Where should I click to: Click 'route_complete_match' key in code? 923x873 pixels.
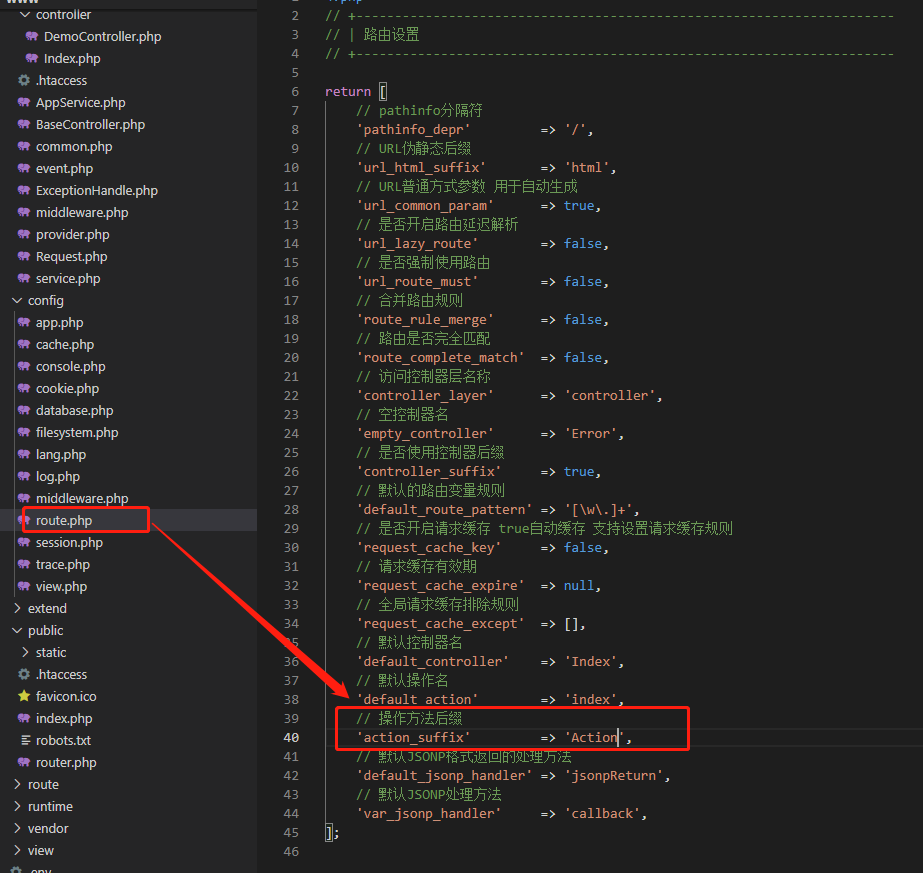[440, 357]
